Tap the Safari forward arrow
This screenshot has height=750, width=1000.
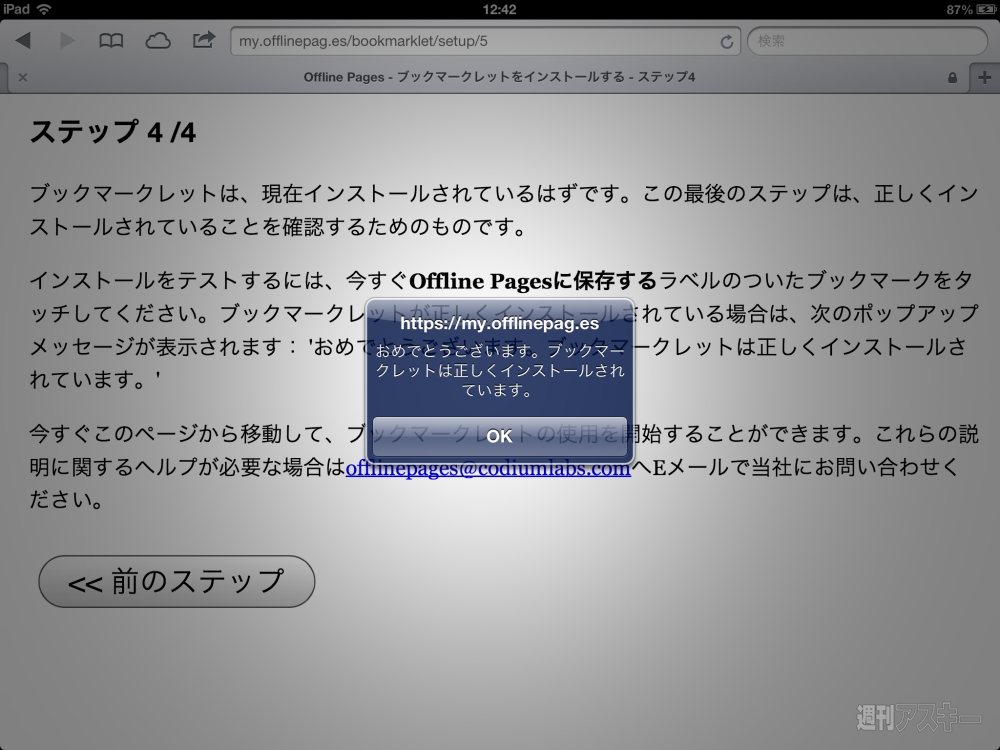coord(67,41)
